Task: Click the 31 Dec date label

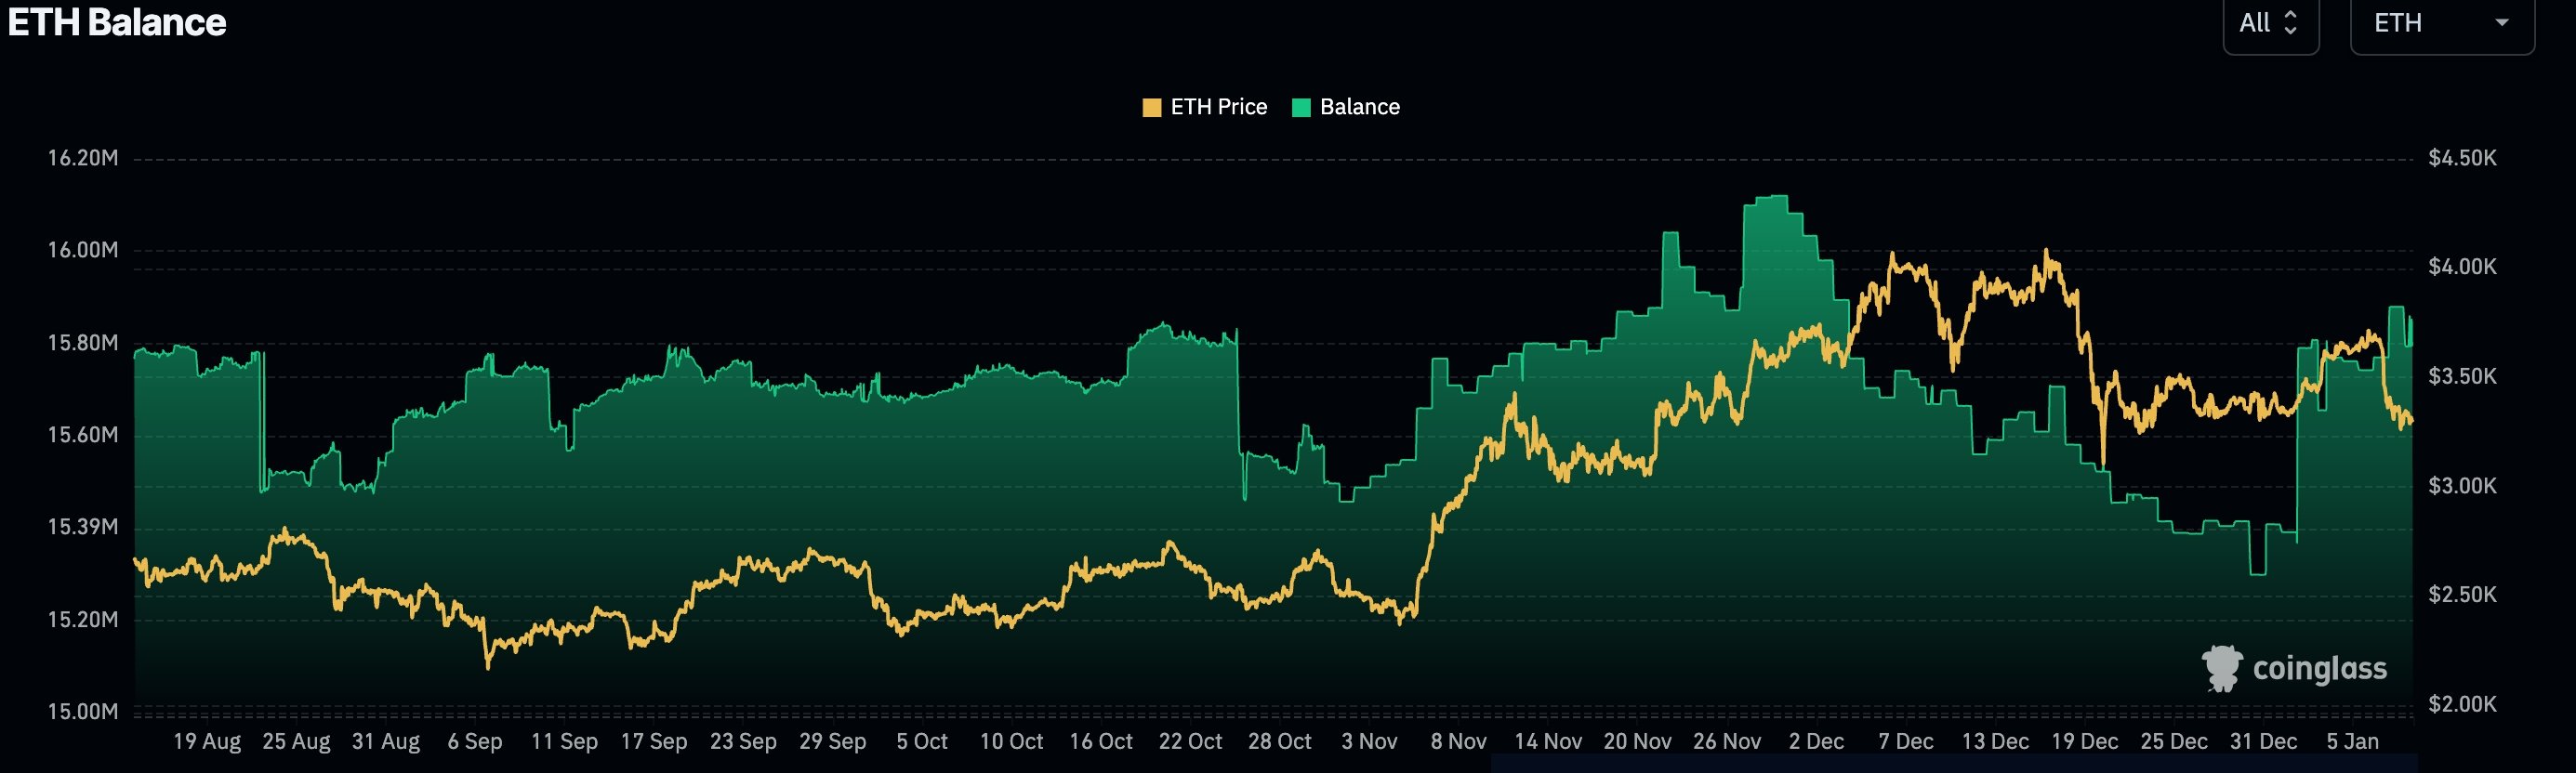Action: (2263, 742)
